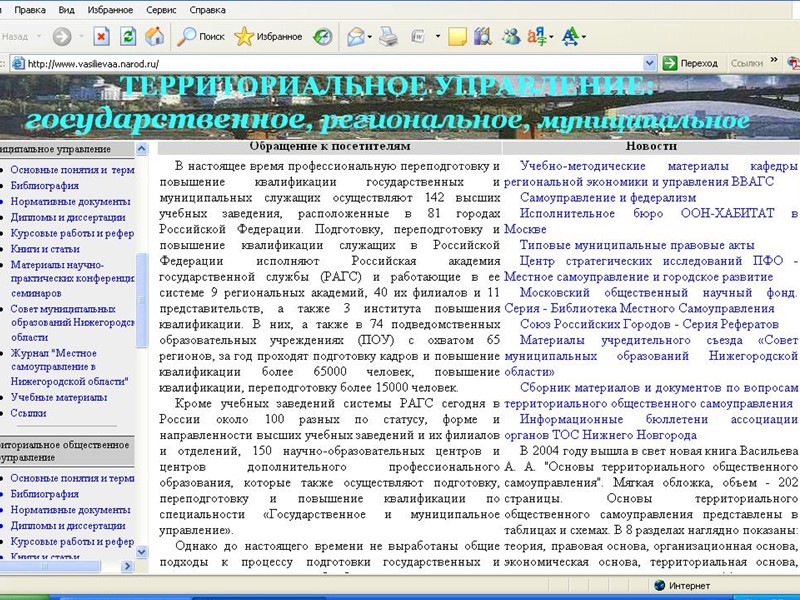Screen dimensions: 800x600
Task: Expand the address bar URL dropdown
Action: [650, 63]
